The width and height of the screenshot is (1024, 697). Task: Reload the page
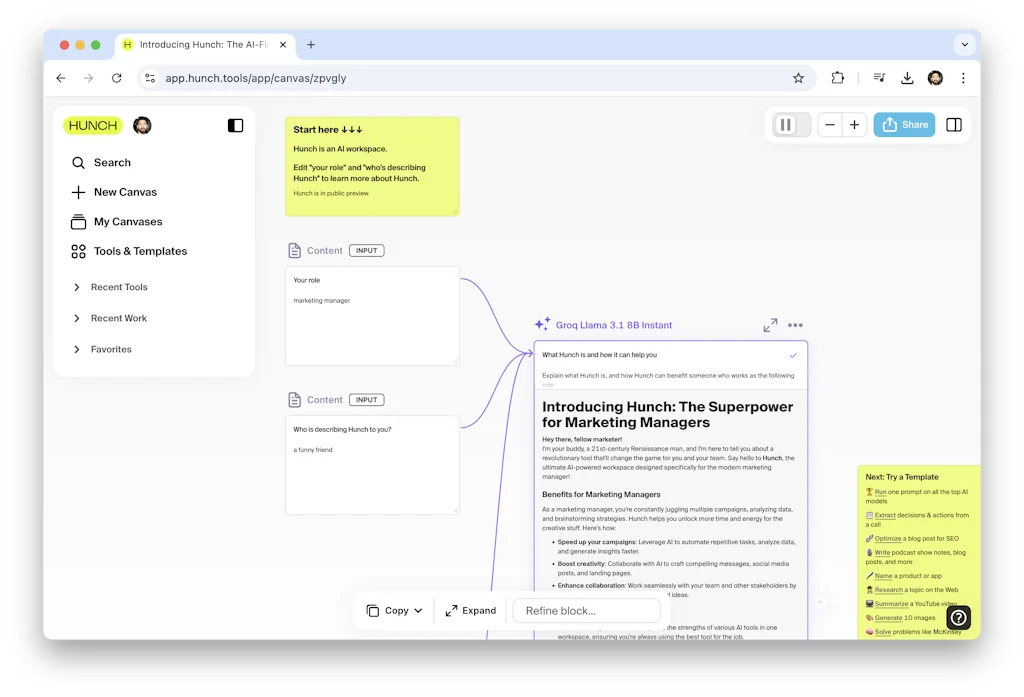tap(116, 78)
